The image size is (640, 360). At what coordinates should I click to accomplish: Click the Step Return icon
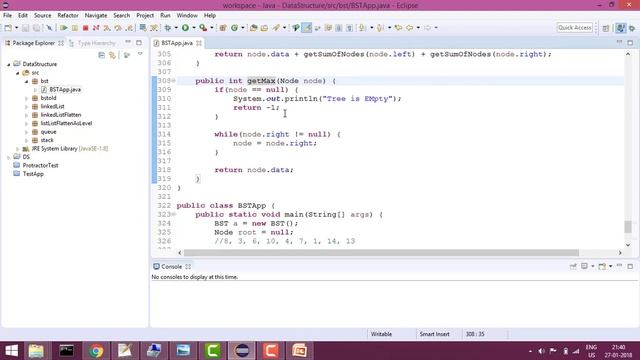click(x=129, y=28)
